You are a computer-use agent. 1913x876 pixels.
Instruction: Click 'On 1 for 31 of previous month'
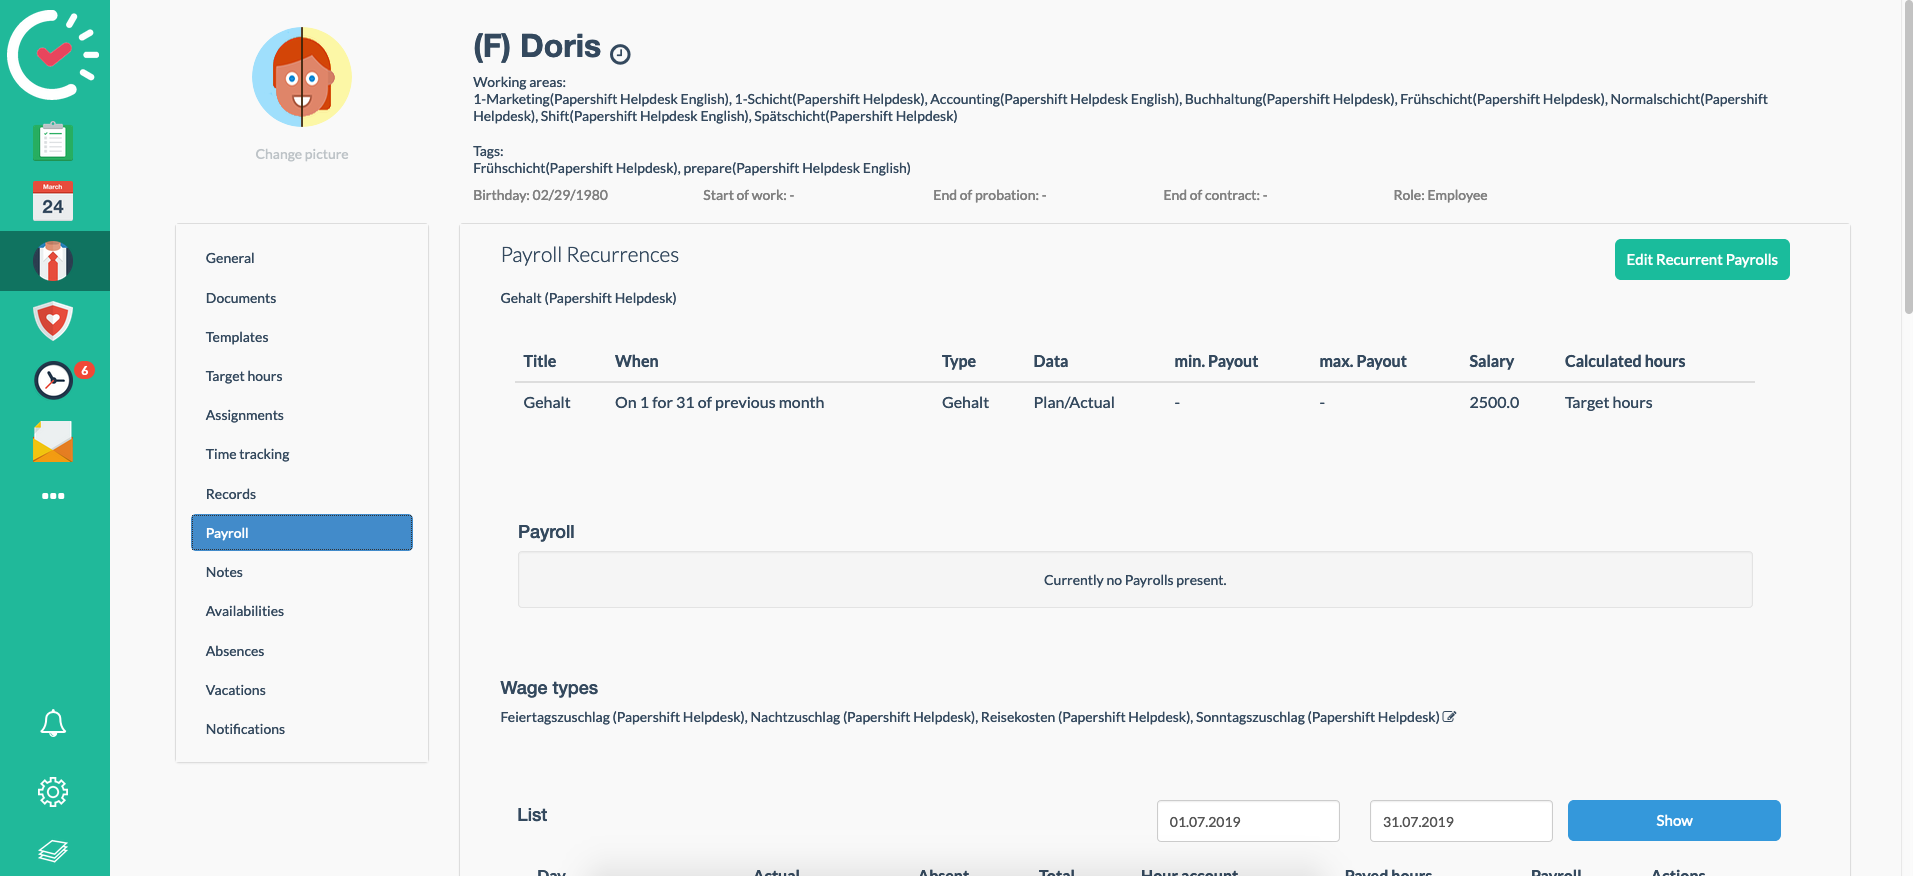coord(719,402)
